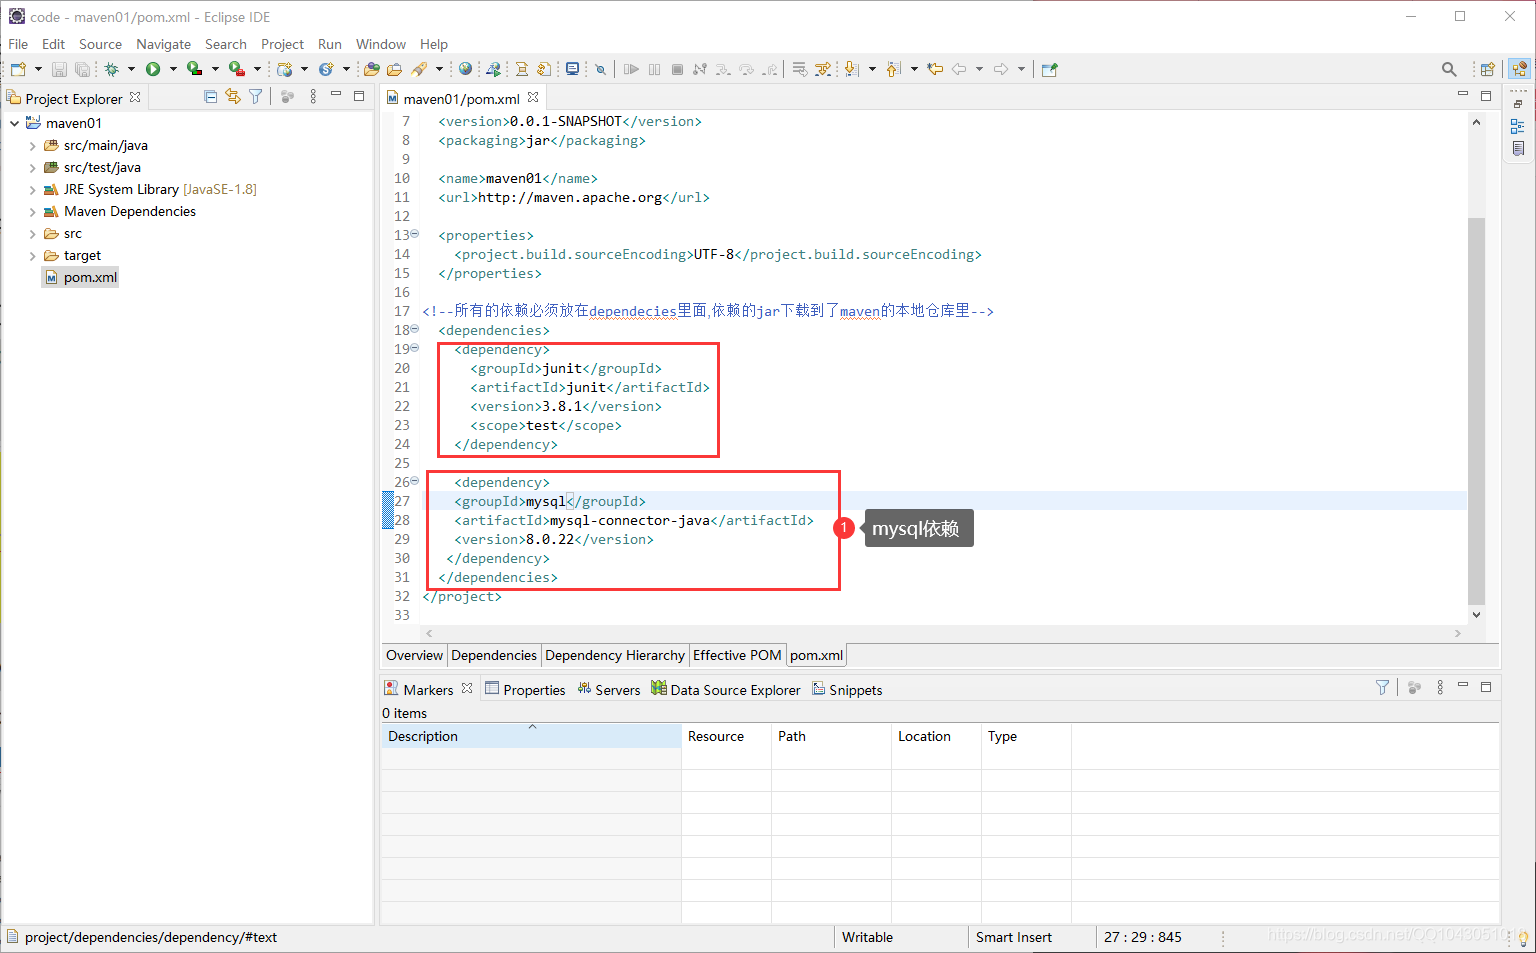The width and height of the screenshot is (1536, 953).
Task: Click the Save All icon
Action: [82, 69]
